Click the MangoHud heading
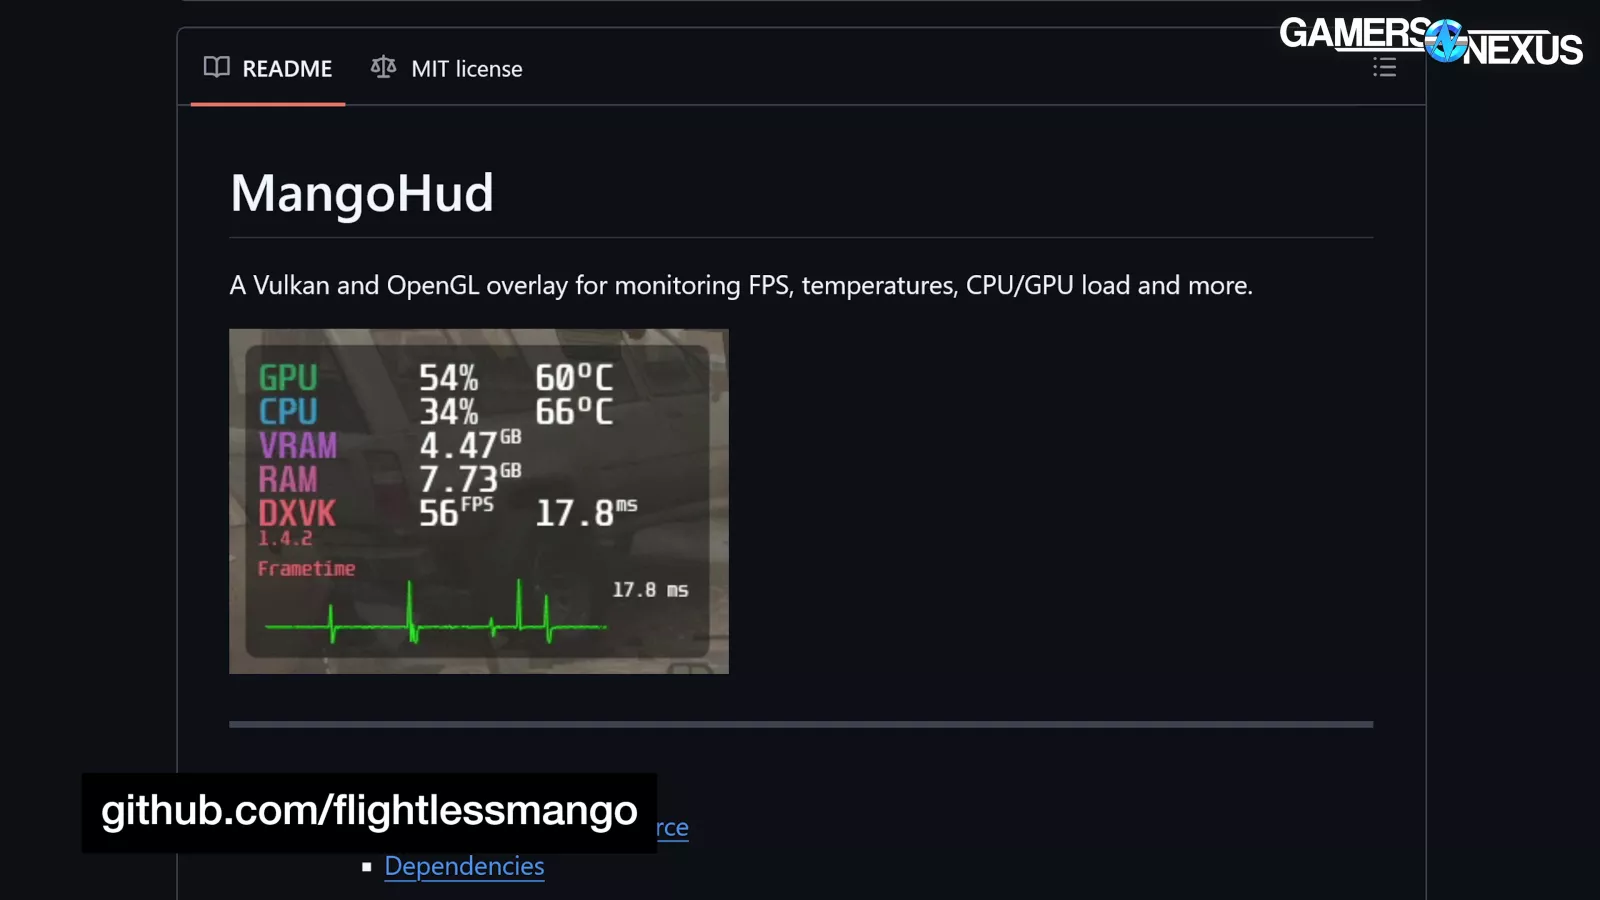 (x=362, y=193)
